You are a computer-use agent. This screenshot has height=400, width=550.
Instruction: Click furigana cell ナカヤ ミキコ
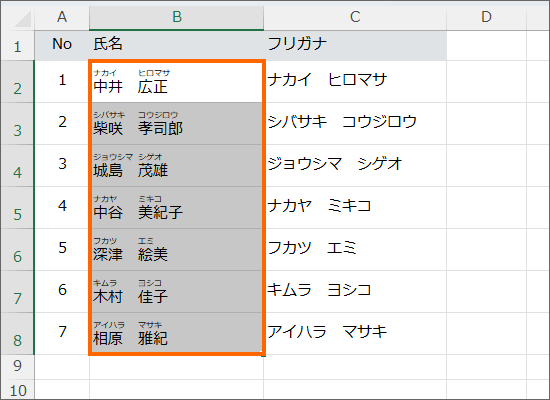(355, 208)
